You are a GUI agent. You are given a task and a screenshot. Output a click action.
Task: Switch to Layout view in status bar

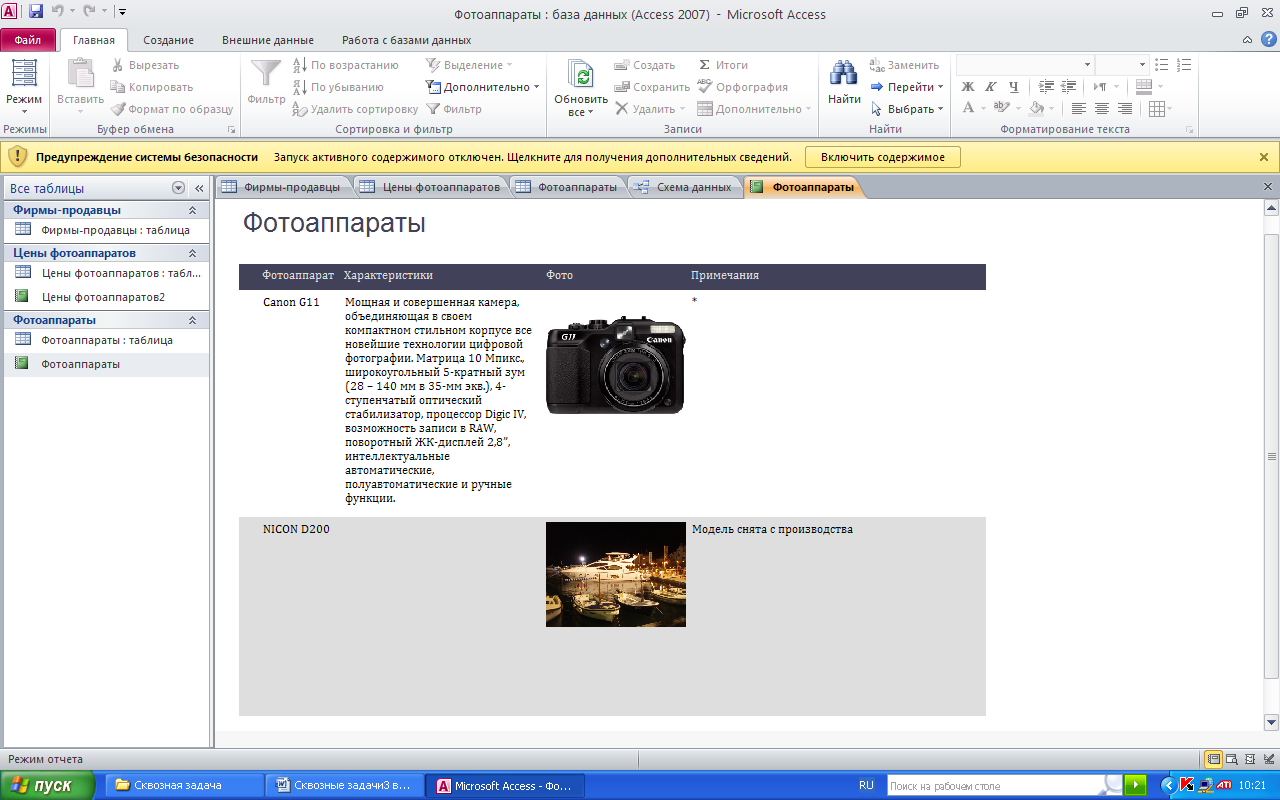click(1250, 759)
